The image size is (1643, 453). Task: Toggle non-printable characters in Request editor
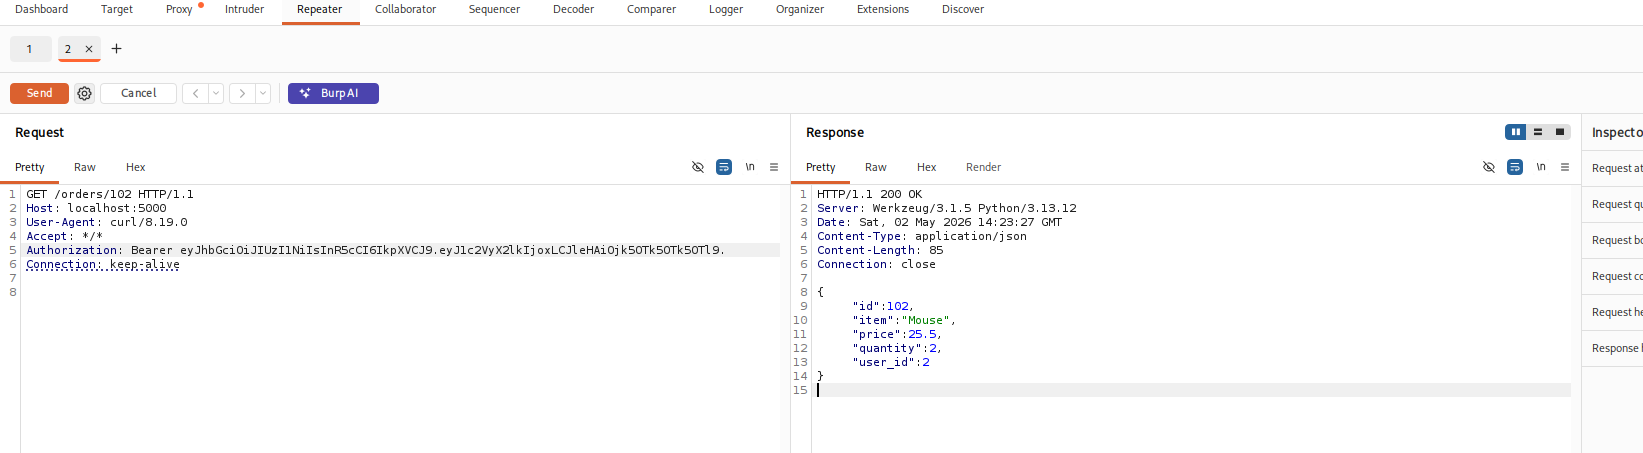(750, 167)
